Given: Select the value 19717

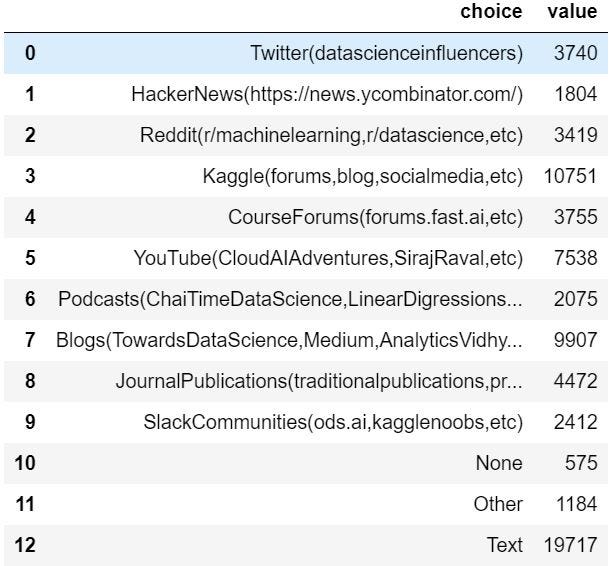Looking at the screenshot, I should (x=570, y=545).
